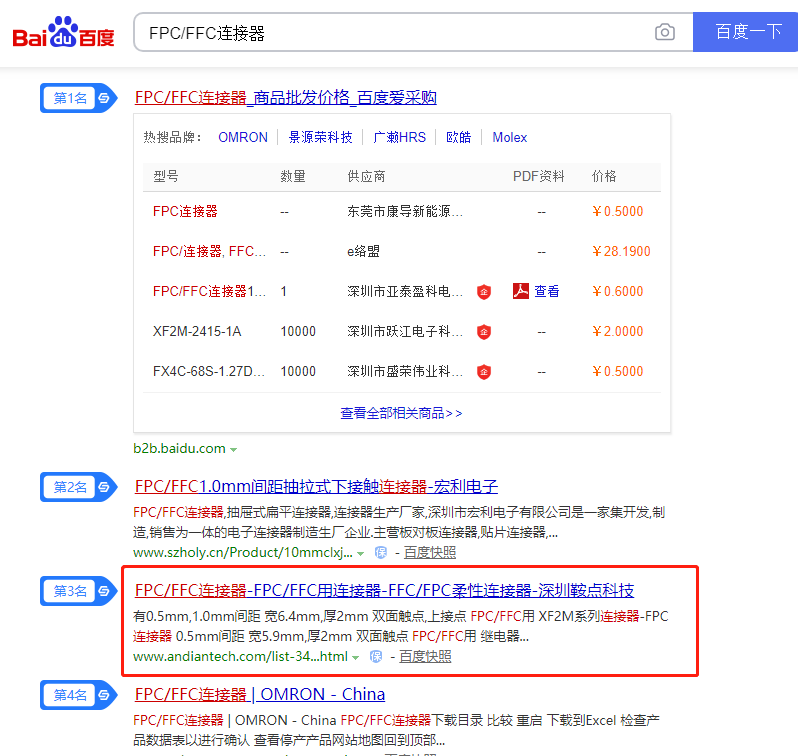Click the 型号 column header
Image resolution: width=798 pixels, height=756 pixels.
click(166, 176)
